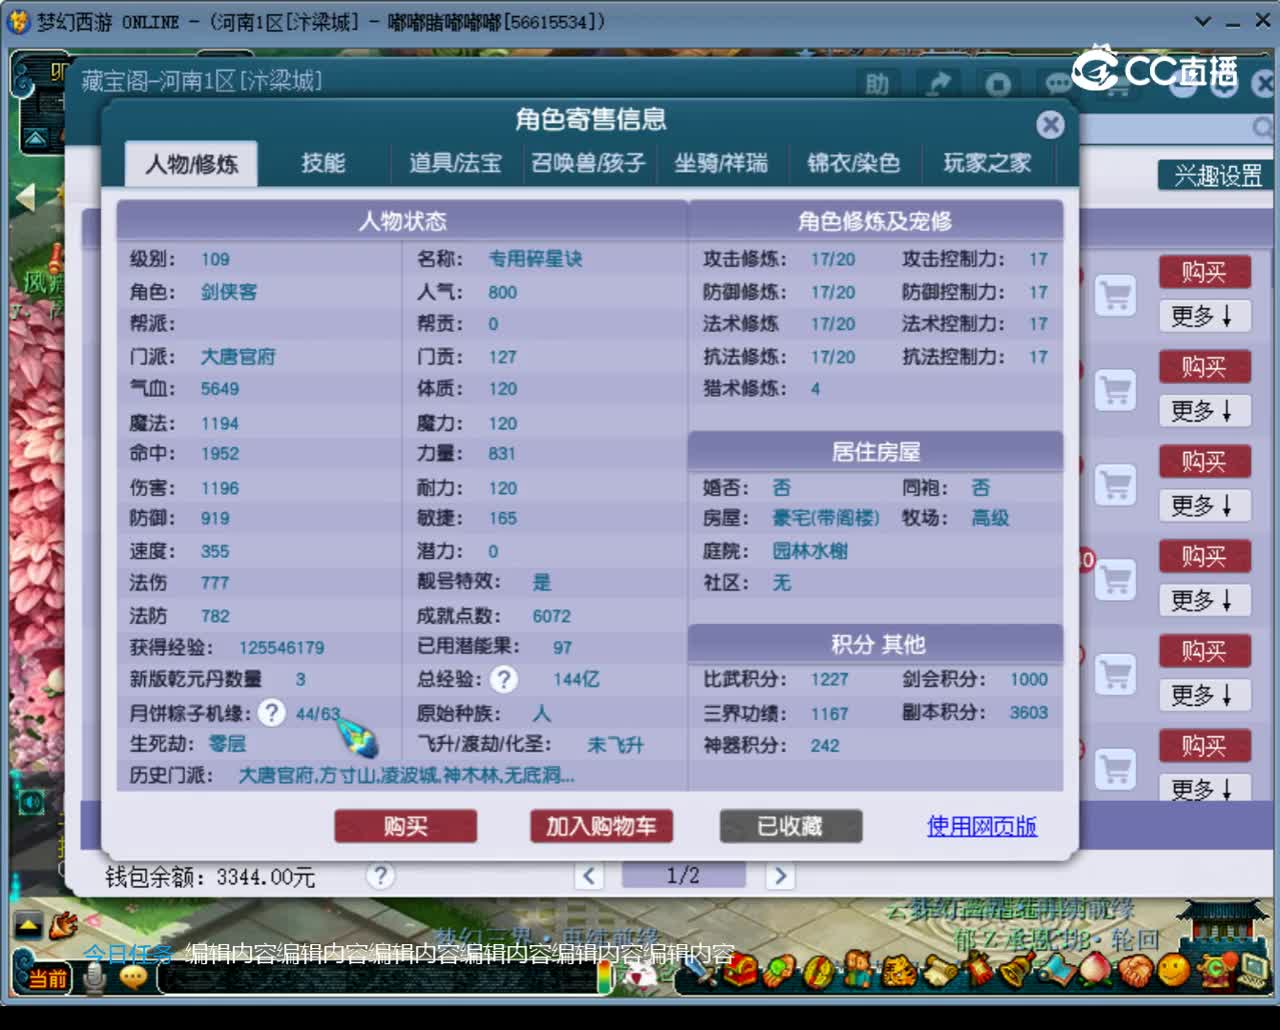1280x1030 pixels.
Task: Open the 使用网页版 link
Action: click(981, 826)
